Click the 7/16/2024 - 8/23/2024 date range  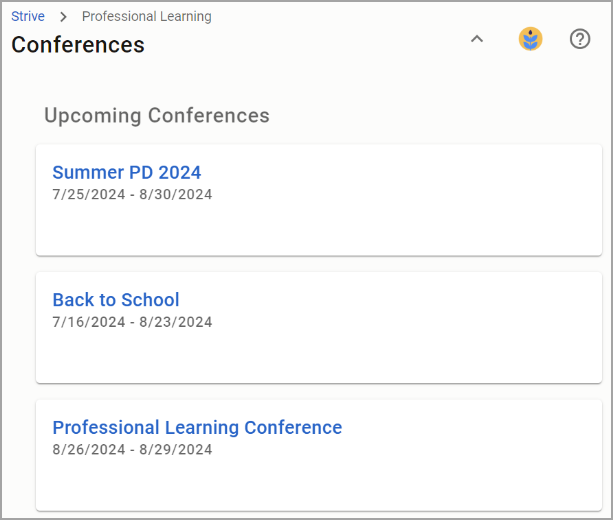tap(132, 322)
